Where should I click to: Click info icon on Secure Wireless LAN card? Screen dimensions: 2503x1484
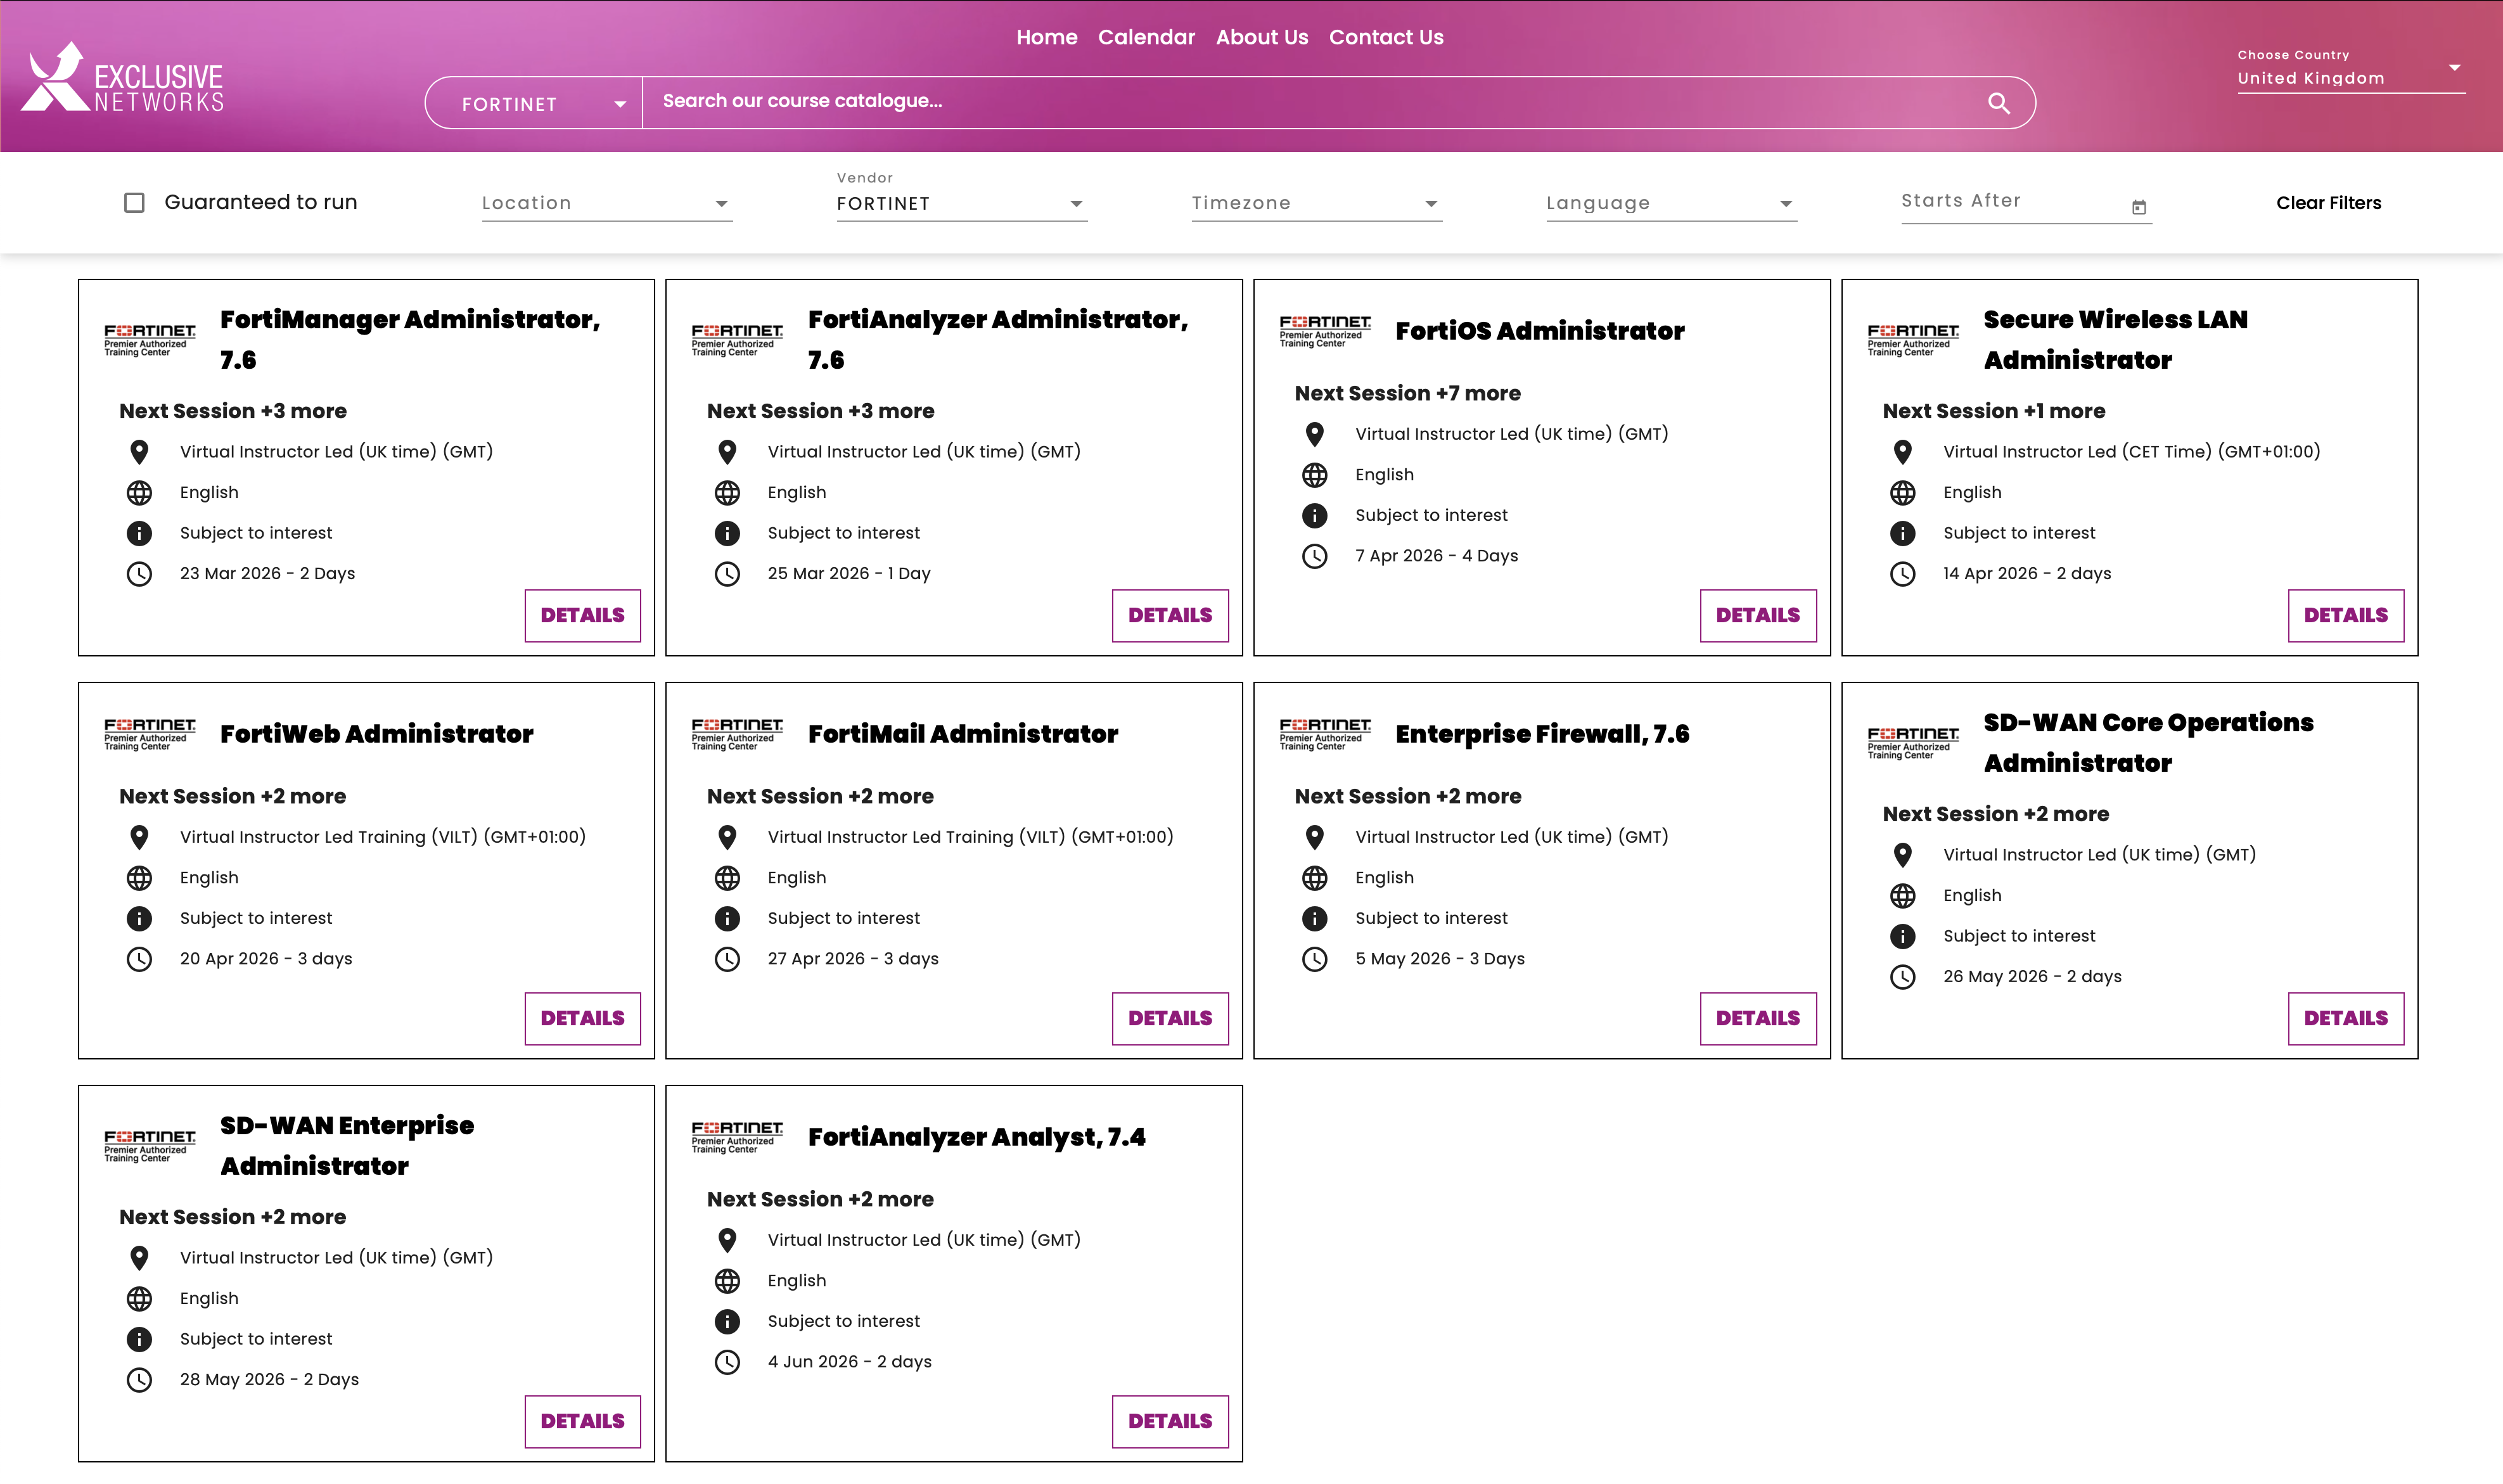click(x=1902, y=533)
